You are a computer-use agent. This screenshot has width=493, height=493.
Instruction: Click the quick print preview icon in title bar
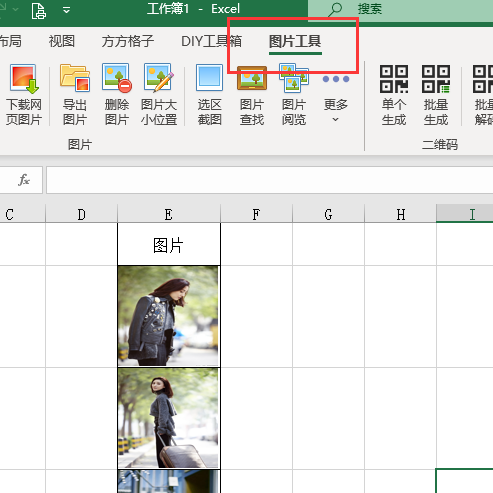pos(39,10)
